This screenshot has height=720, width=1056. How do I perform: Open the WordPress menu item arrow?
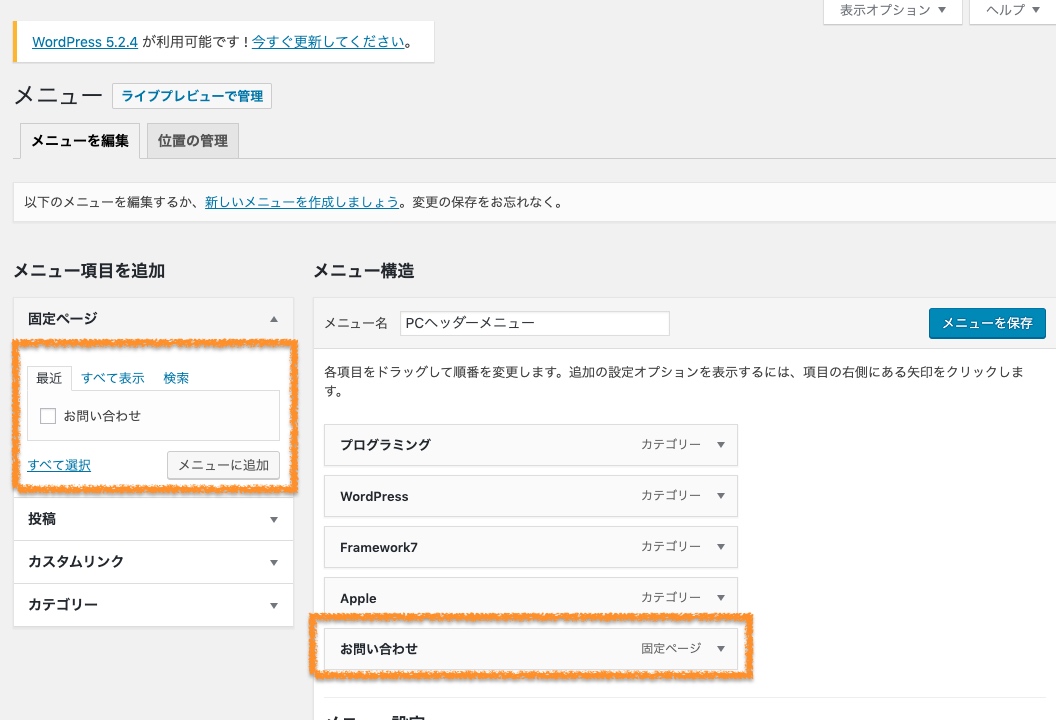(x=720, y=496)
